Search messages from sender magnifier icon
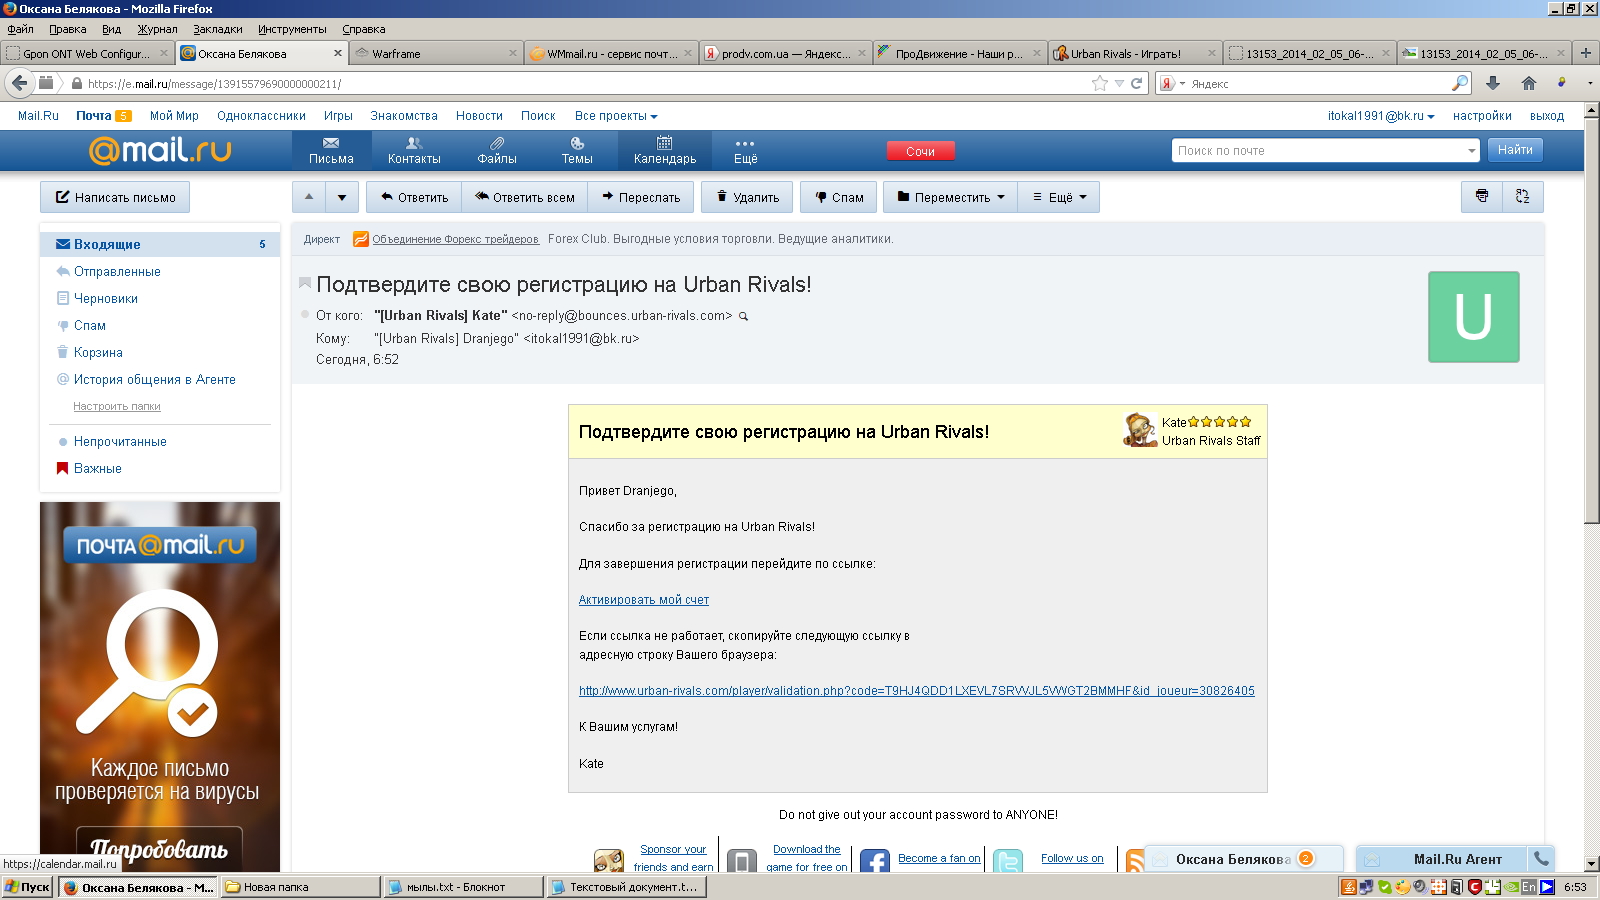 743,316
